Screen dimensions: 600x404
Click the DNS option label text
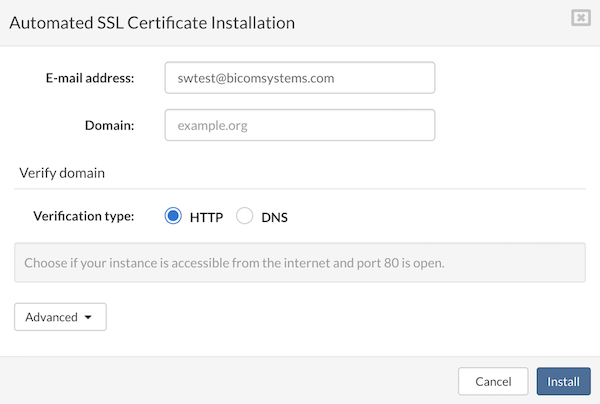[x=274, y=216]
